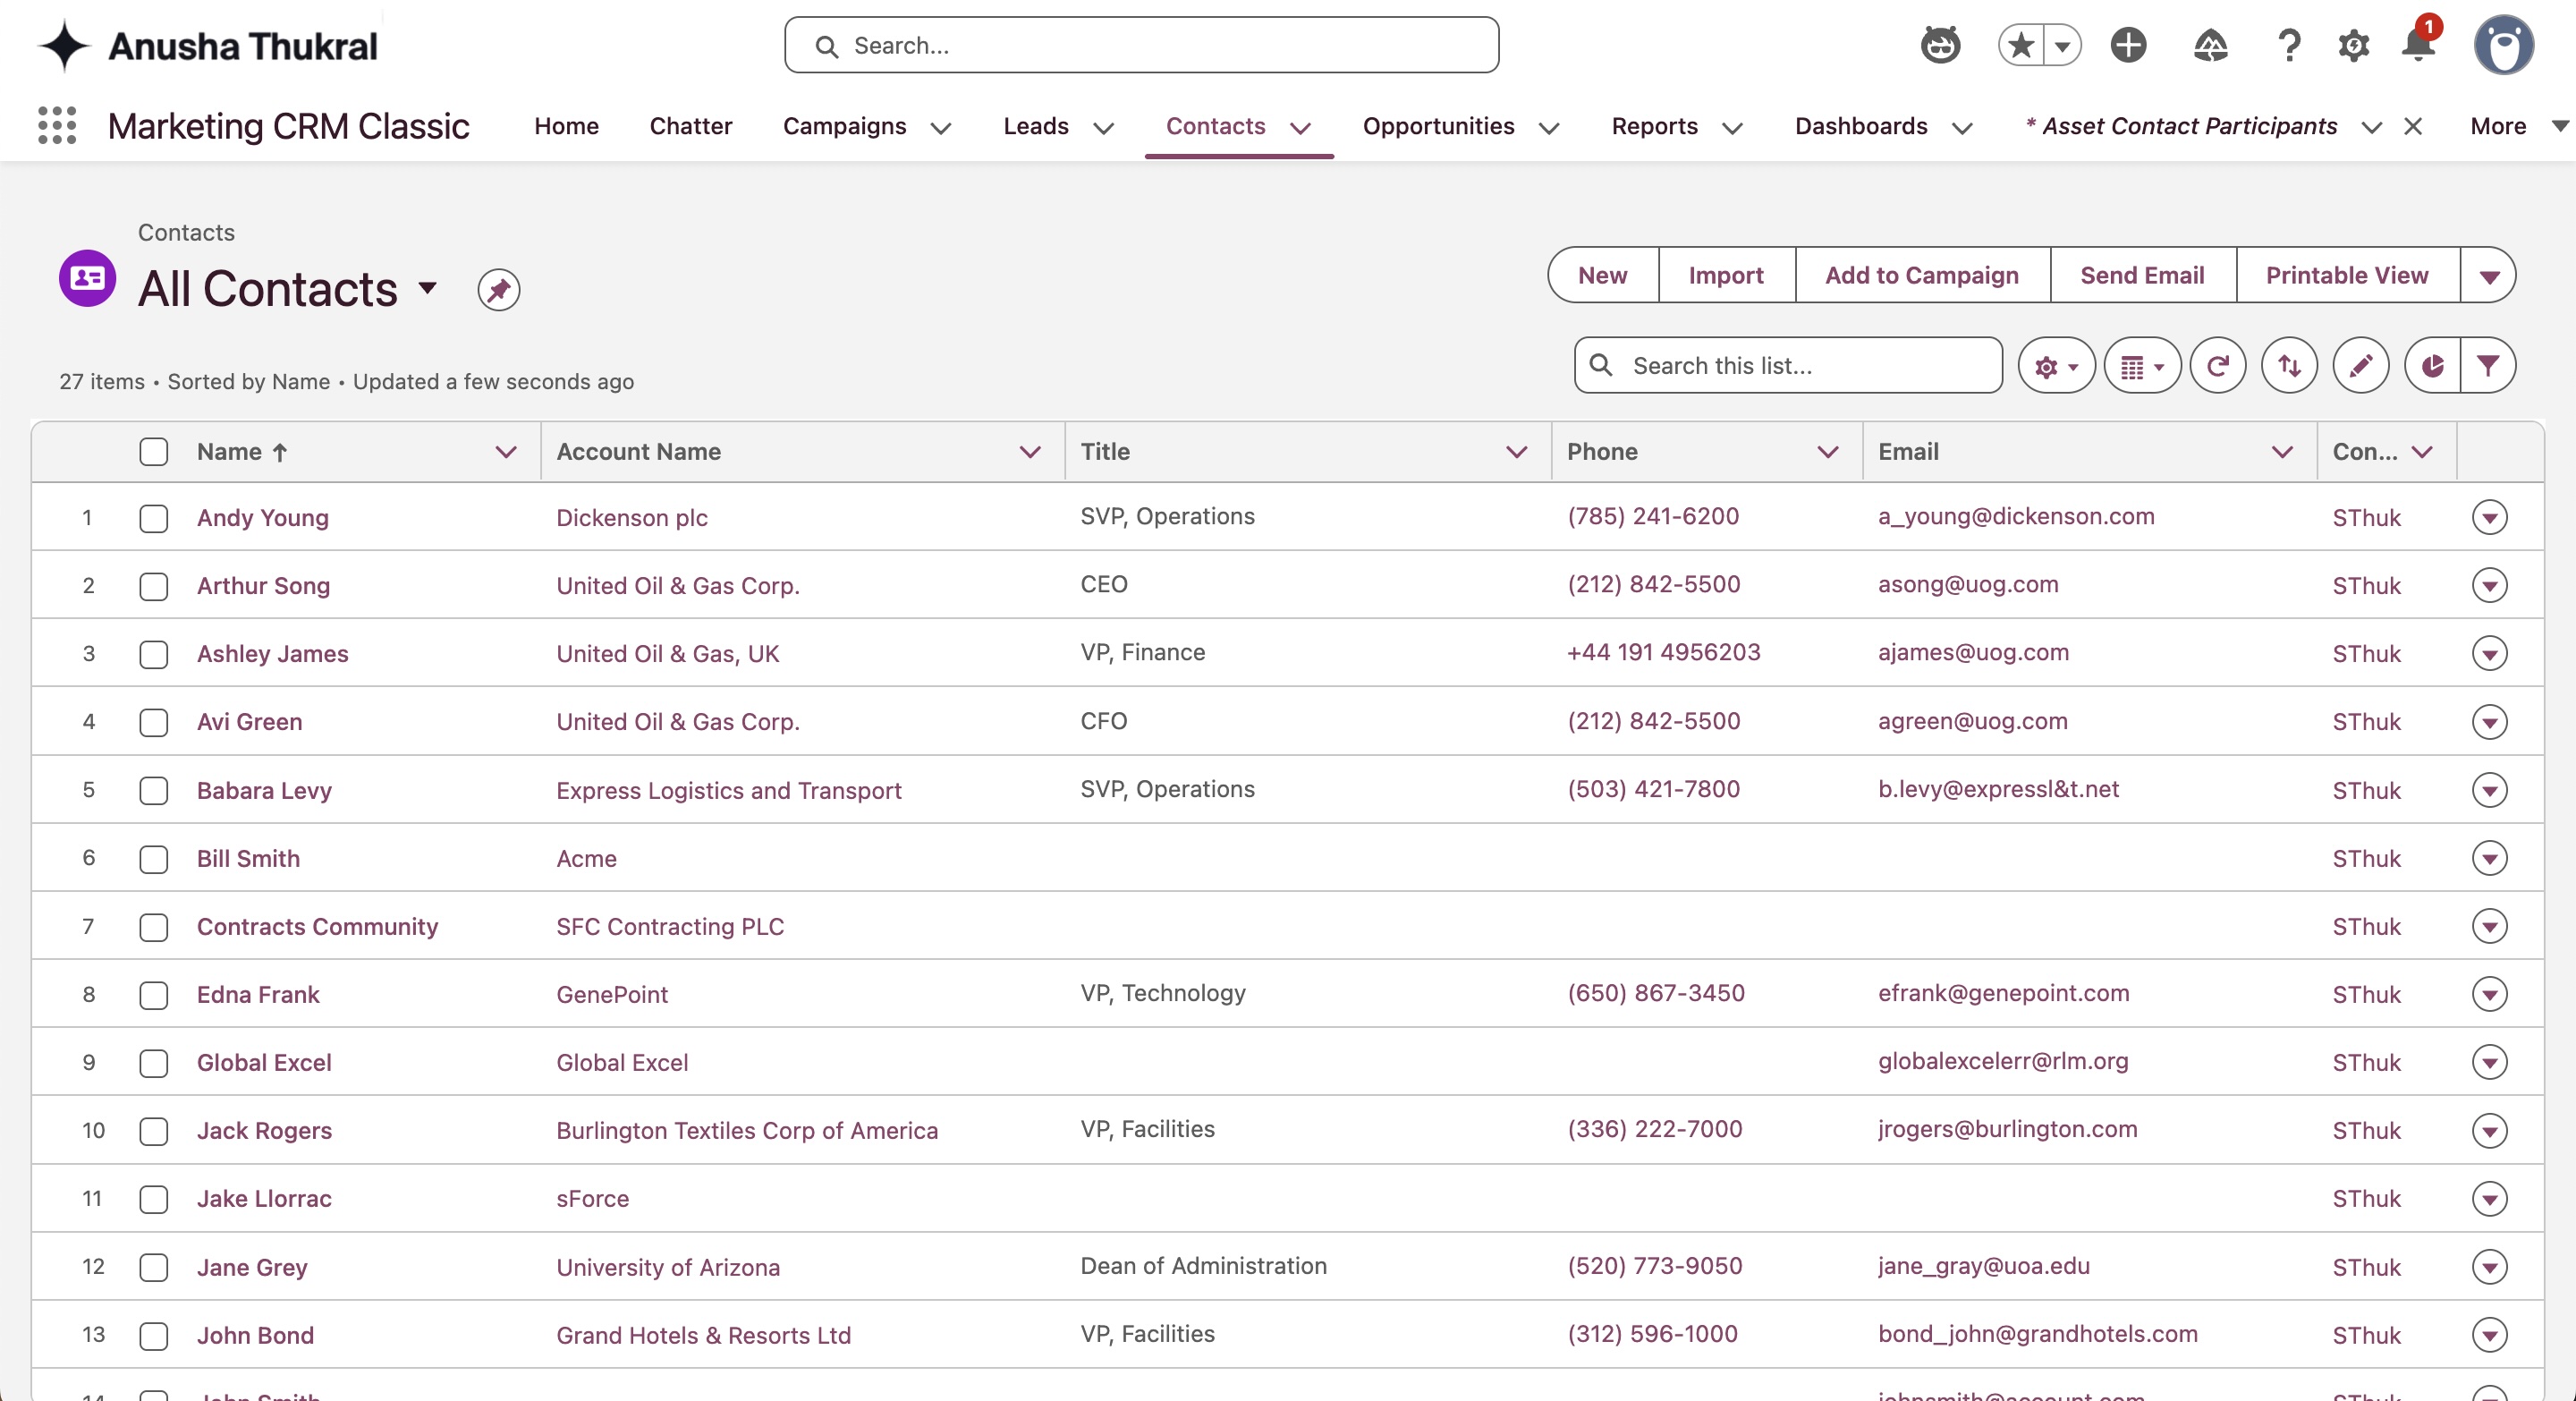This screenshot has height=1401, width=2576.
Task: Open the United Oil & Gas, UK account link
Action: click(667, 654)
